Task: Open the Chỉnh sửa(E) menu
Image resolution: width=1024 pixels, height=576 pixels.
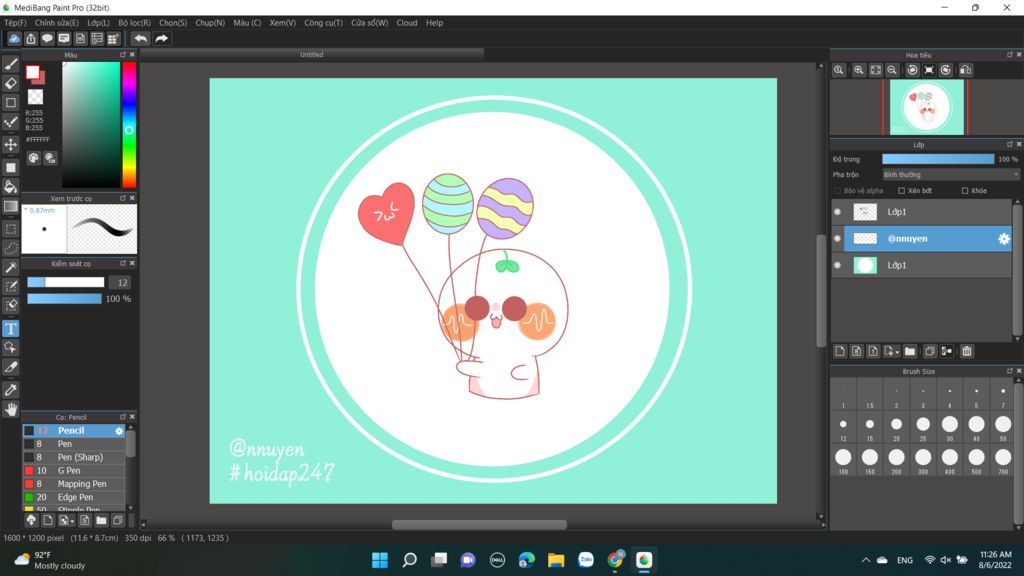Action: [57, 23]
